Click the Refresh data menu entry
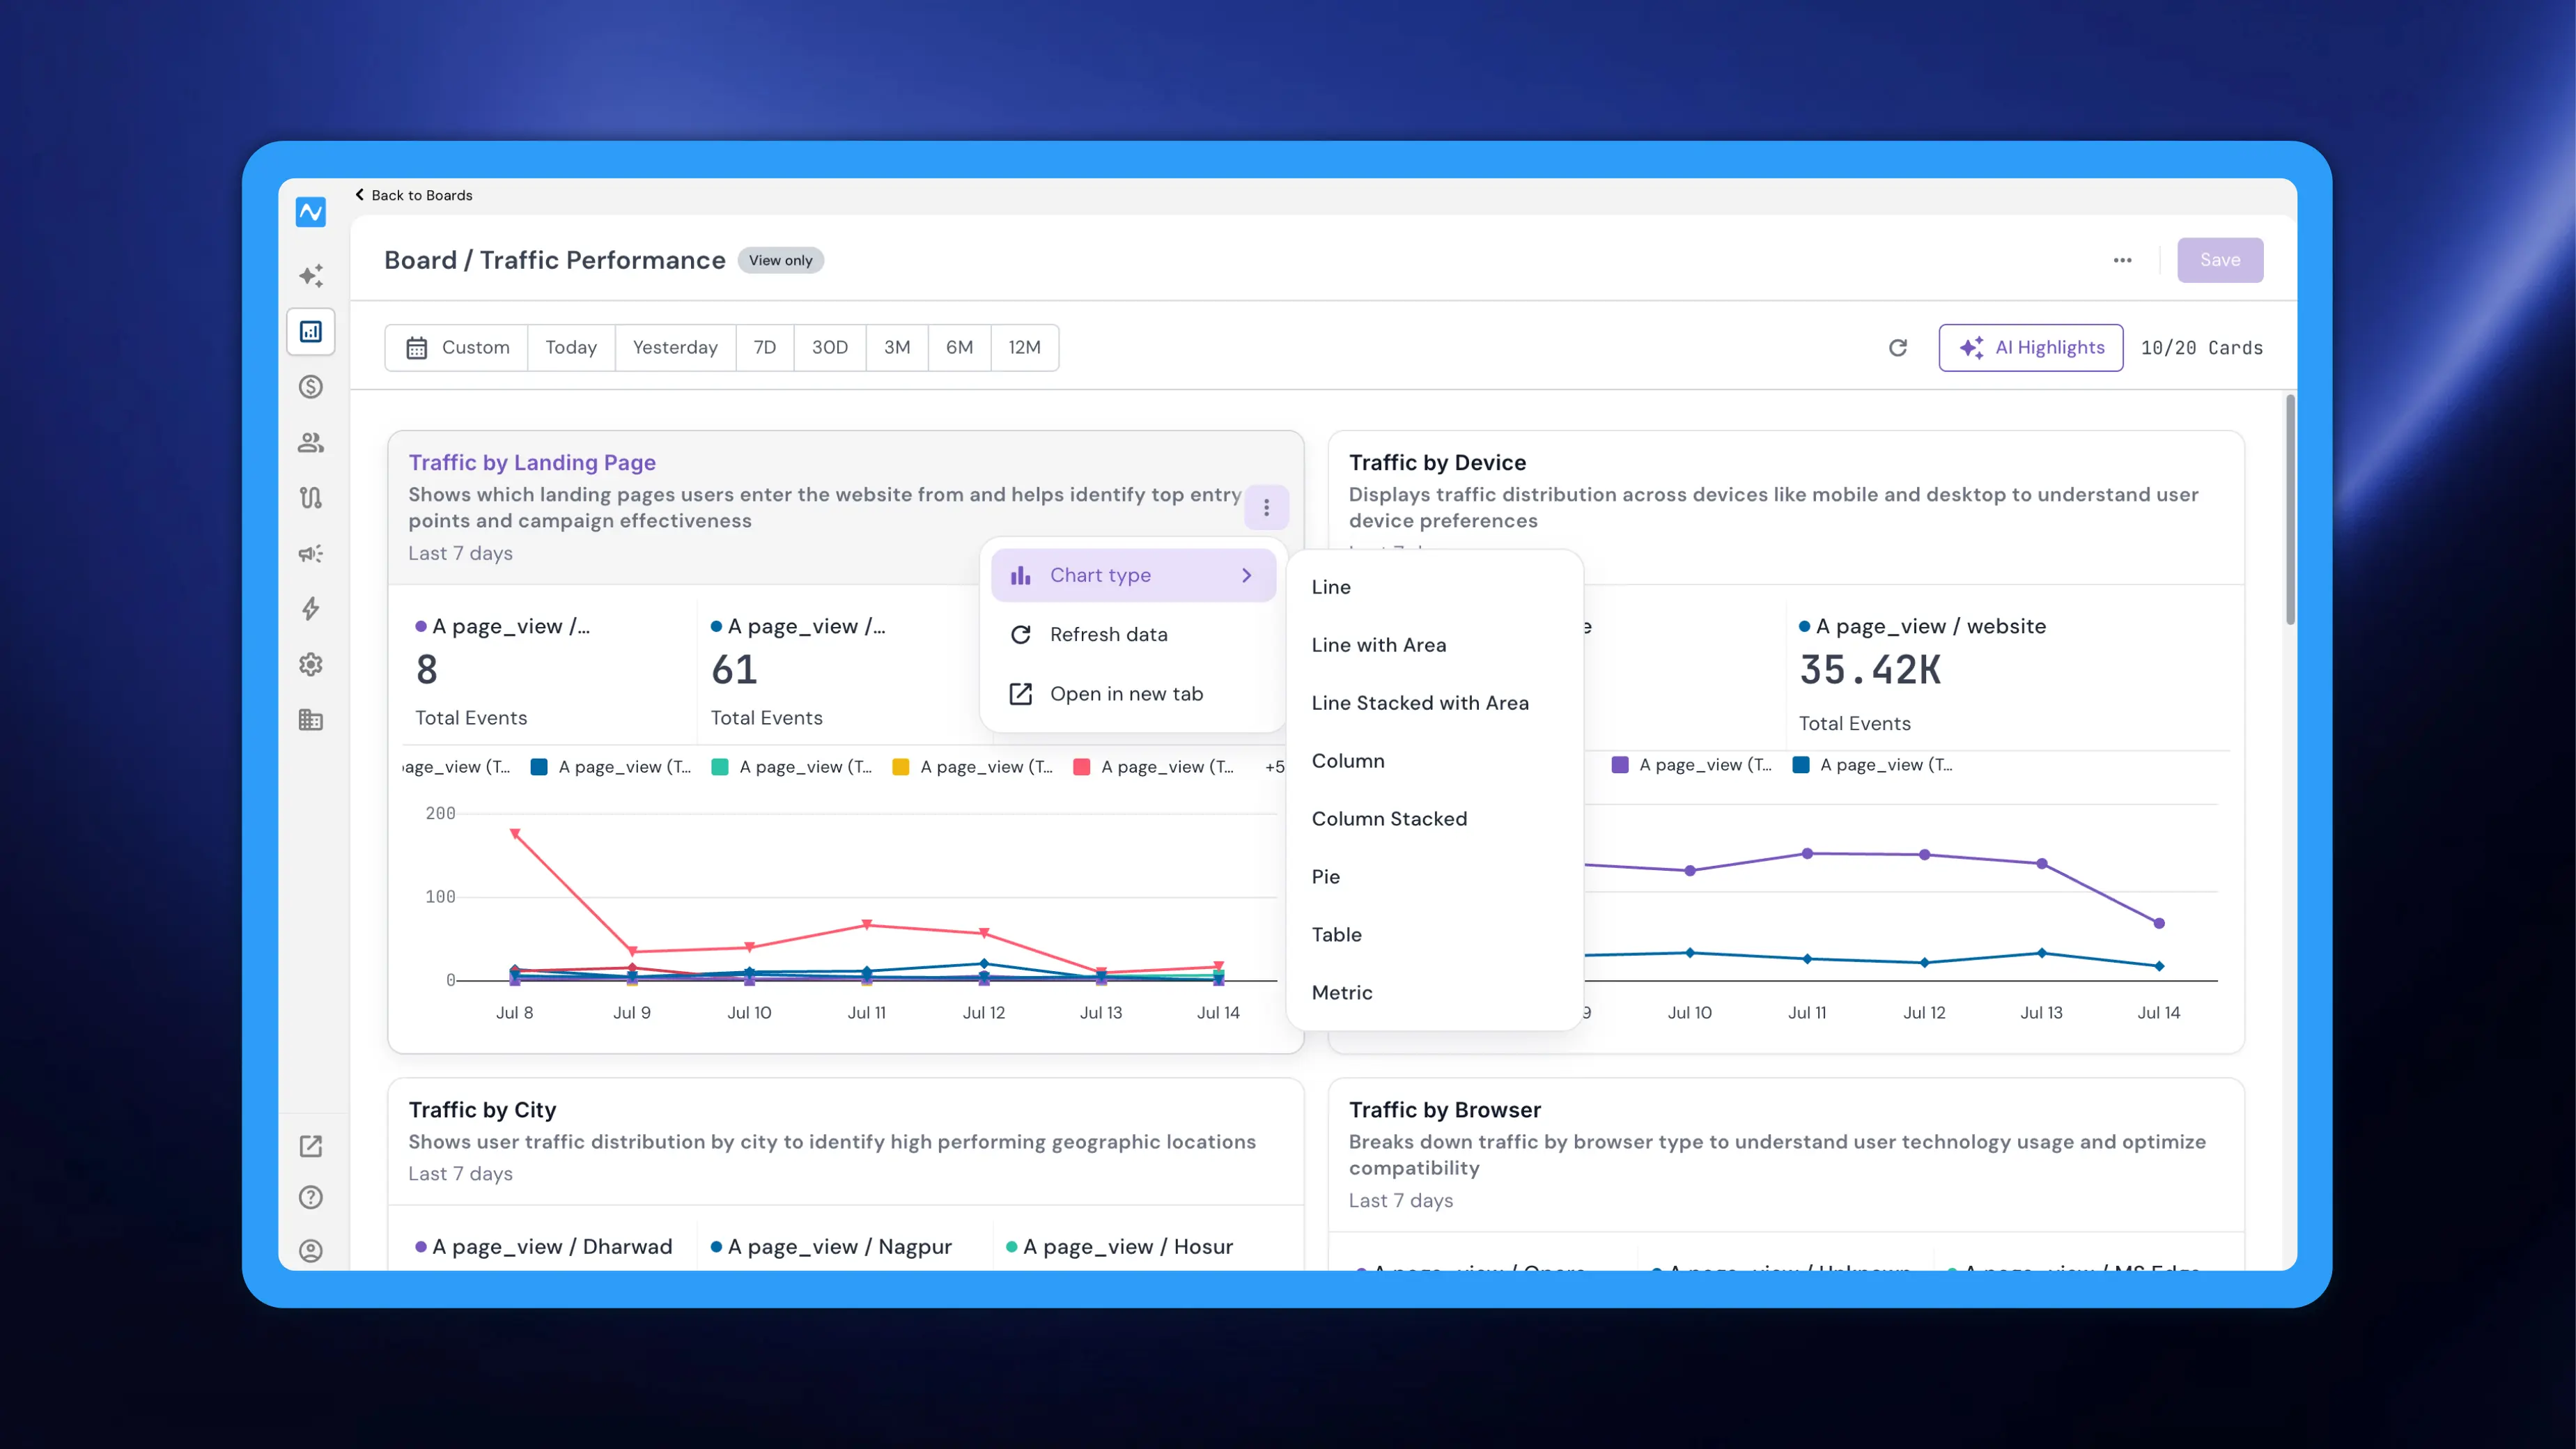Screen dimensions: 2576x1449 pyautogui.click(x=1133, y=634)
